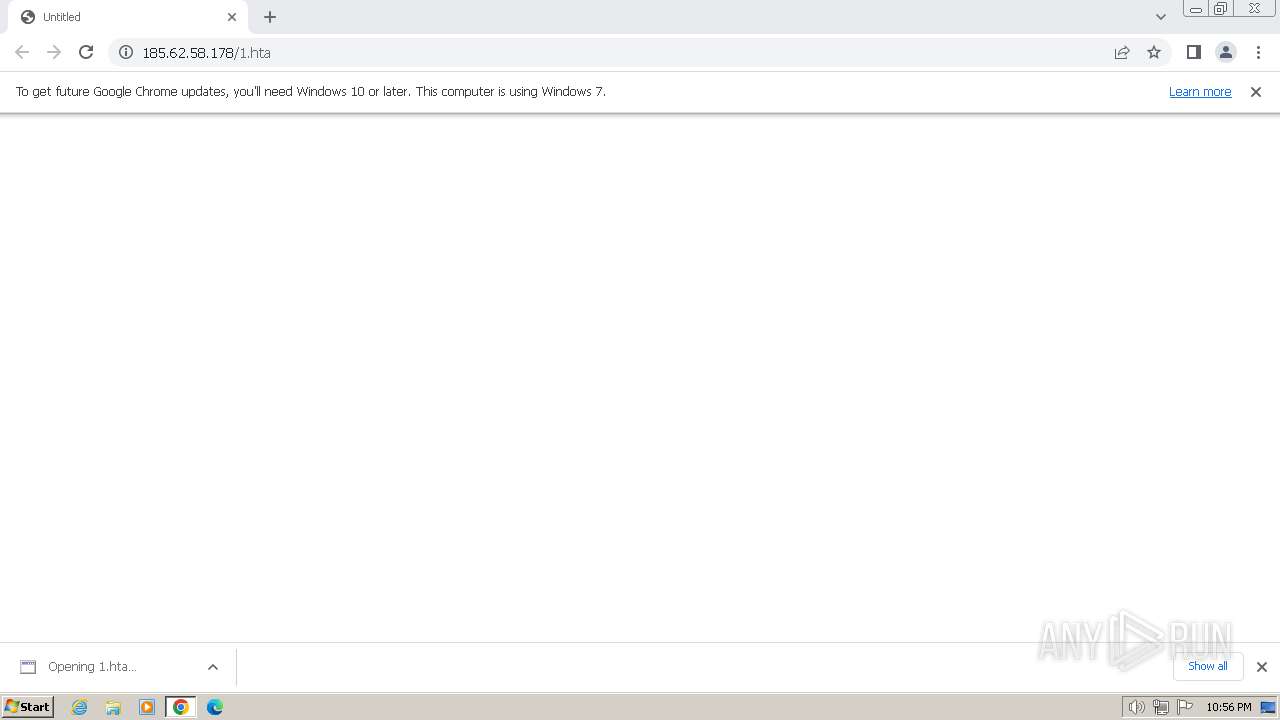Open volume speaker tray icon
1280x720 pixels.
pos(1136,707)
